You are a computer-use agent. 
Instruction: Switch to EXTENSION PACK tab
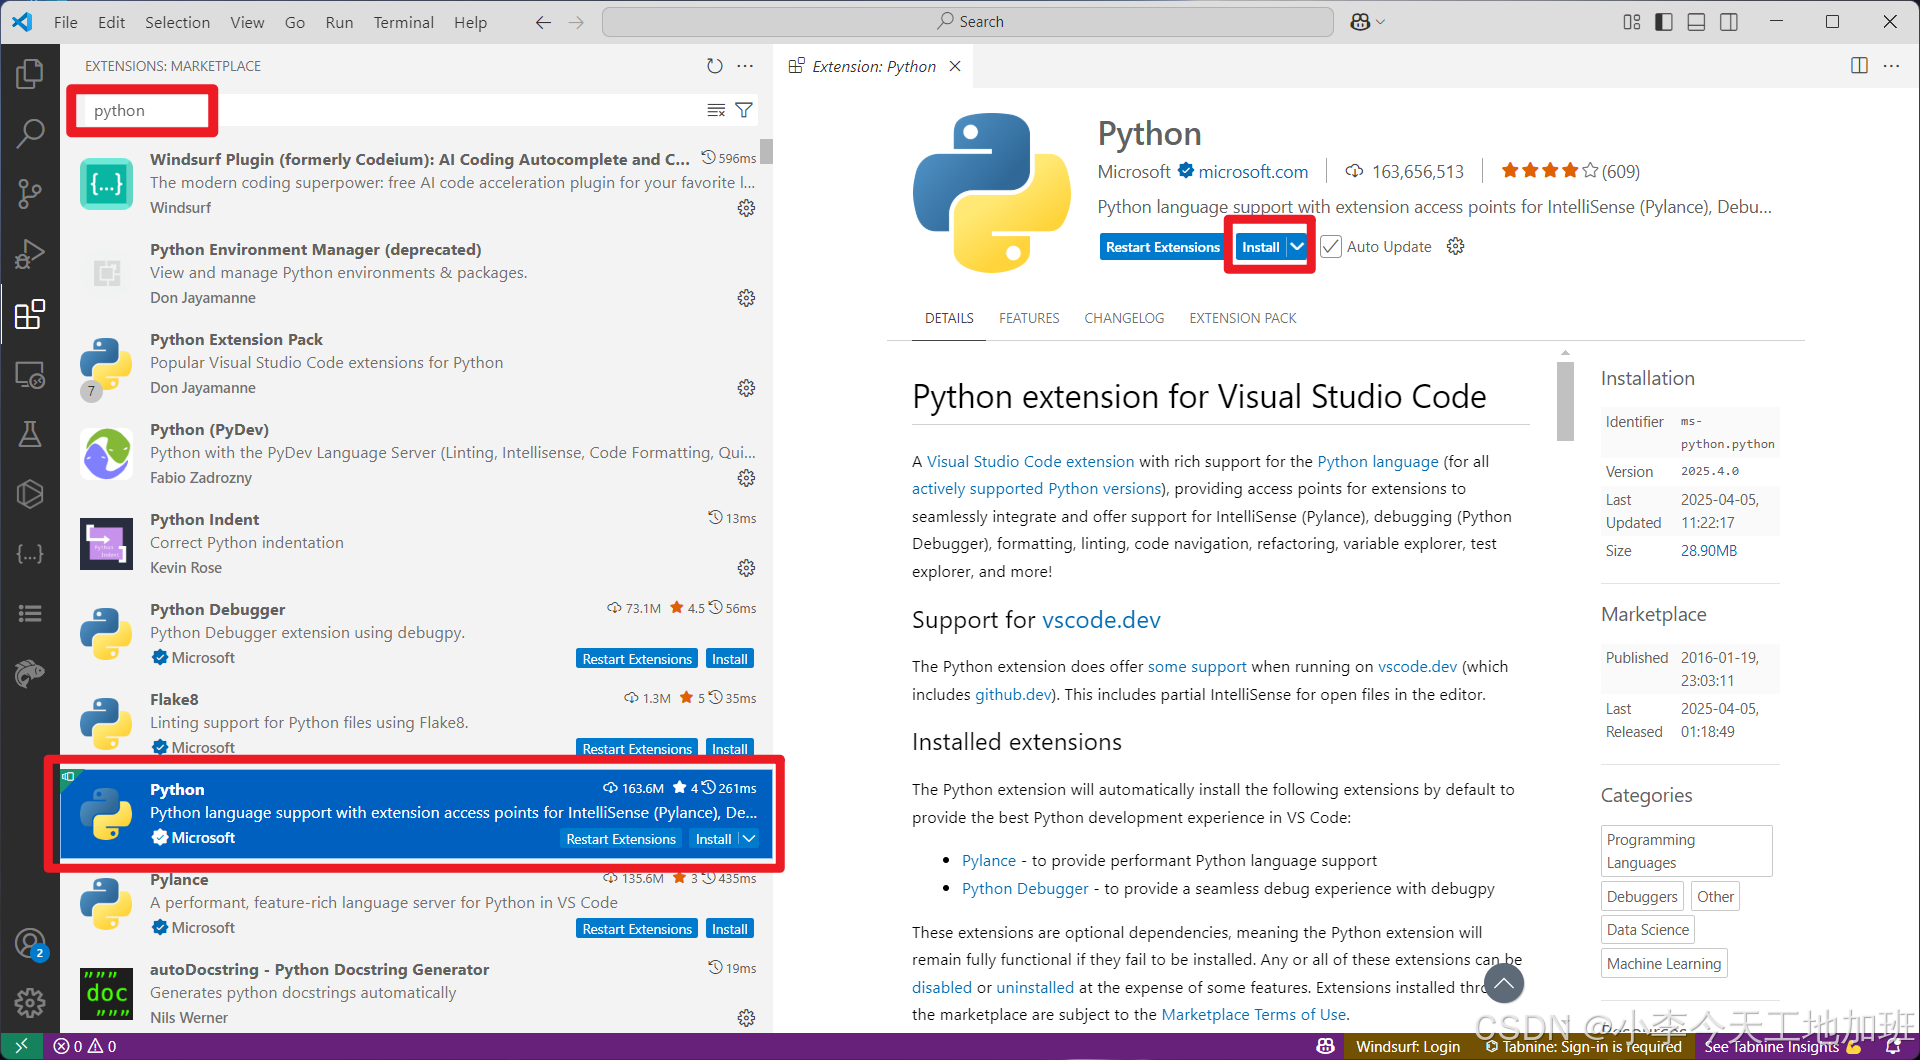click(1243, 318)
